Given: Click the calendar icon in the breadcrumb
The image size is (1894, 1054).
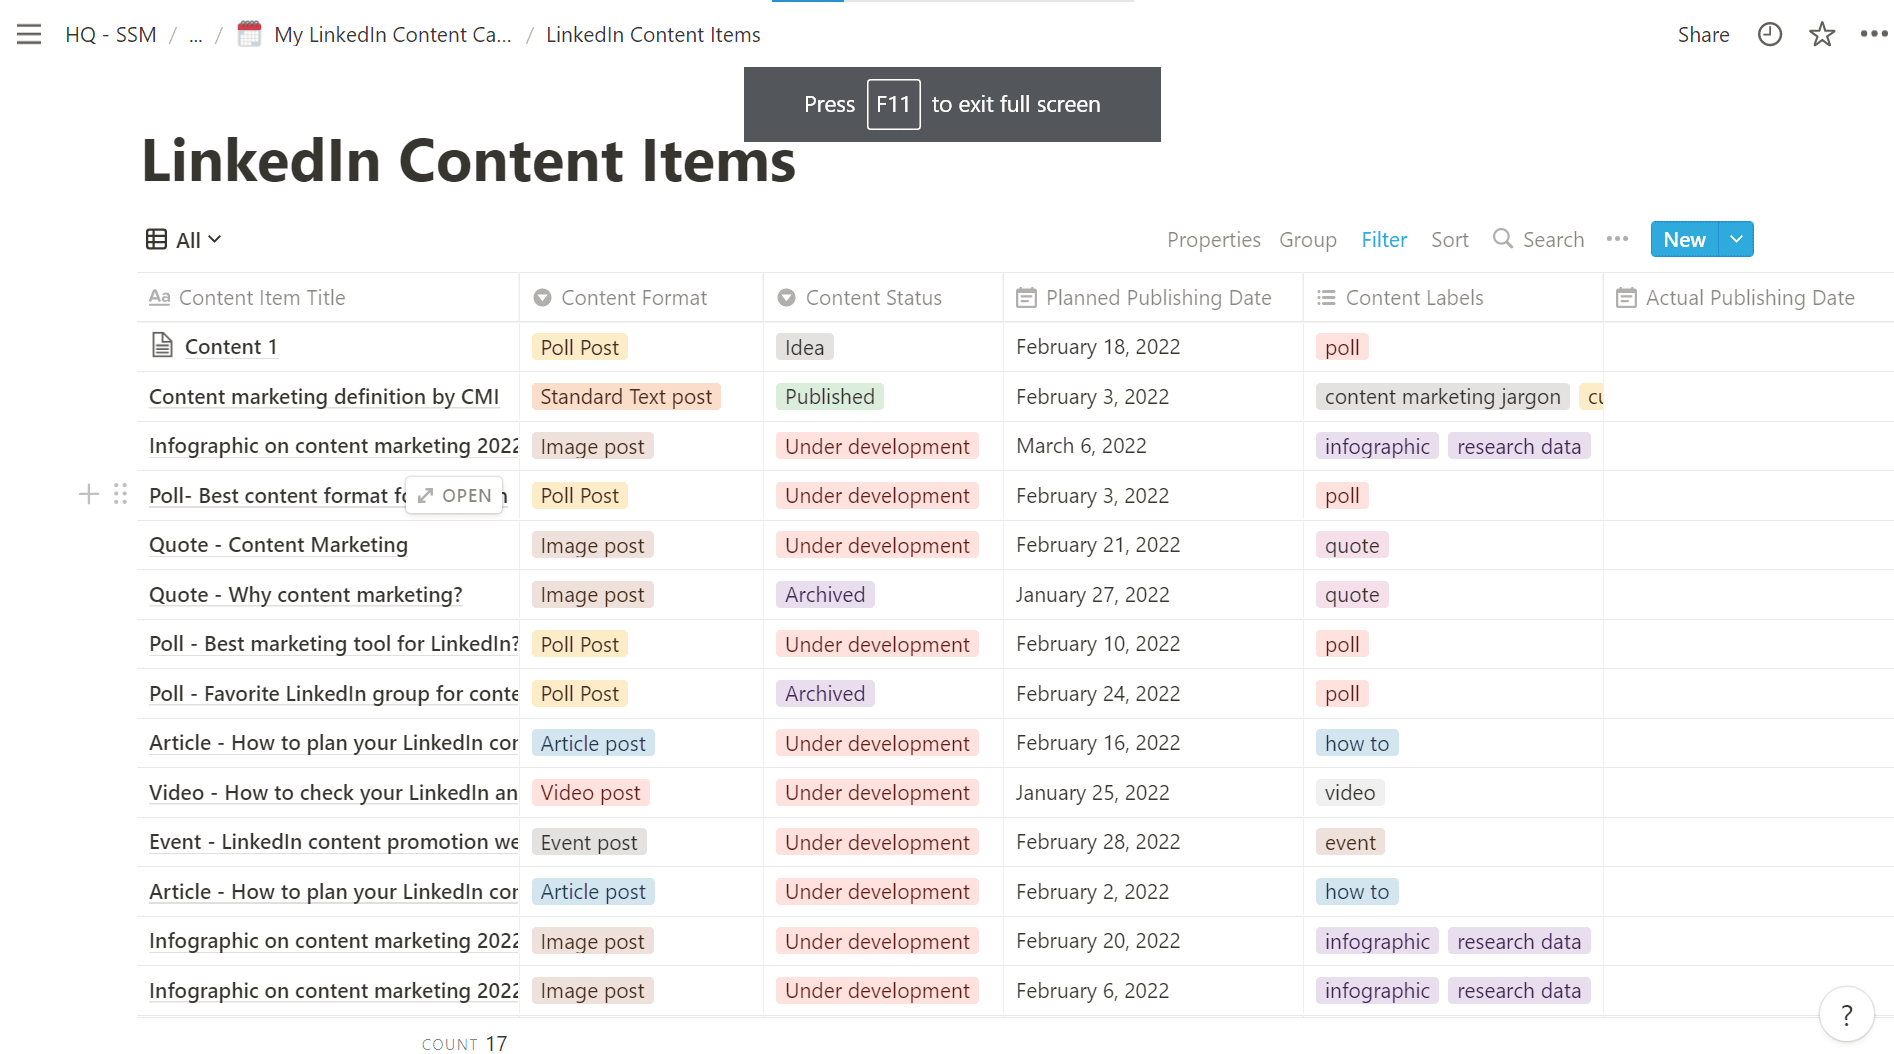Looking at the screenshot, I should pyautogui.click(x=248, y=33).
